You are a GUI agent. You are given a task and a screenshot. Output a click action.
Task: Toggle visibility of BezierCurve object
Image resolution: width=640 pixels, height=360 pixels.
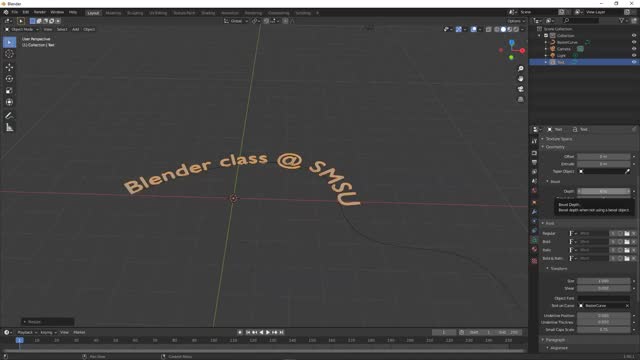tap(634, 42)
